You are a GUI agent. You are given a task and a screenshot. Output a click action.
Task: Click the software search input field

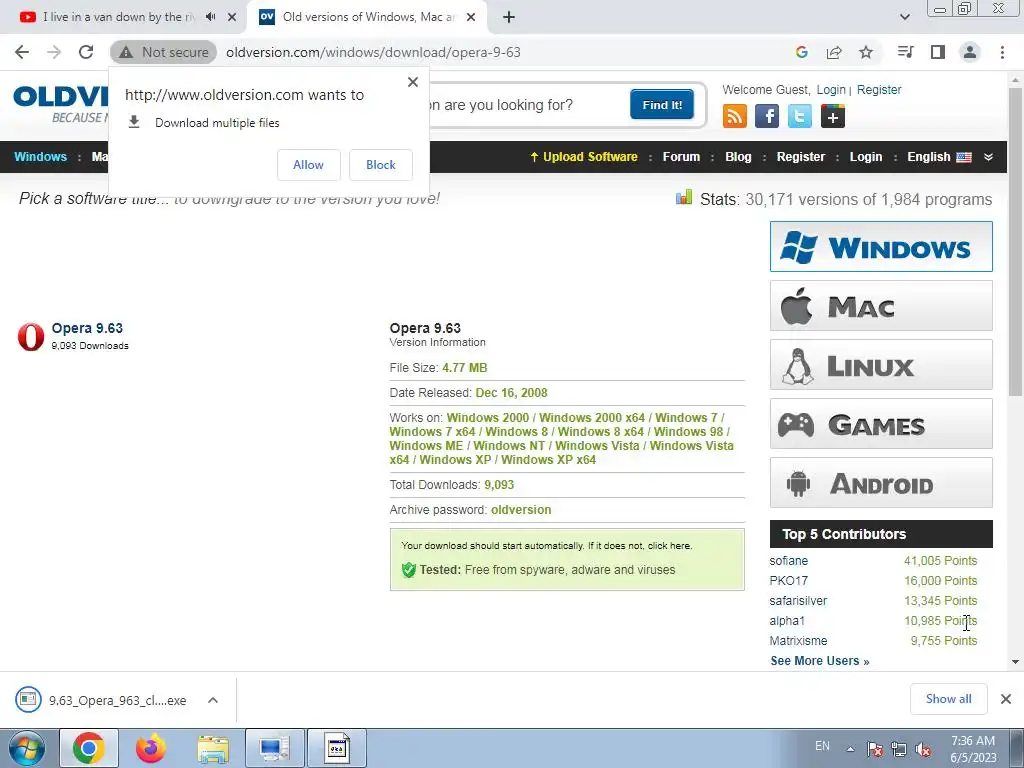tap(528, 105)
